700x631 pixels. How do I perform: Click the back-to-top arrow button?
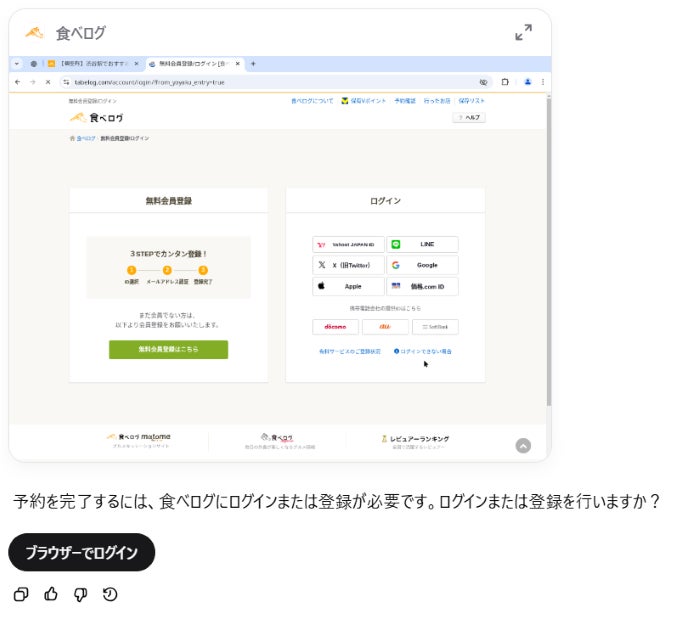click(x=523, y=446)
